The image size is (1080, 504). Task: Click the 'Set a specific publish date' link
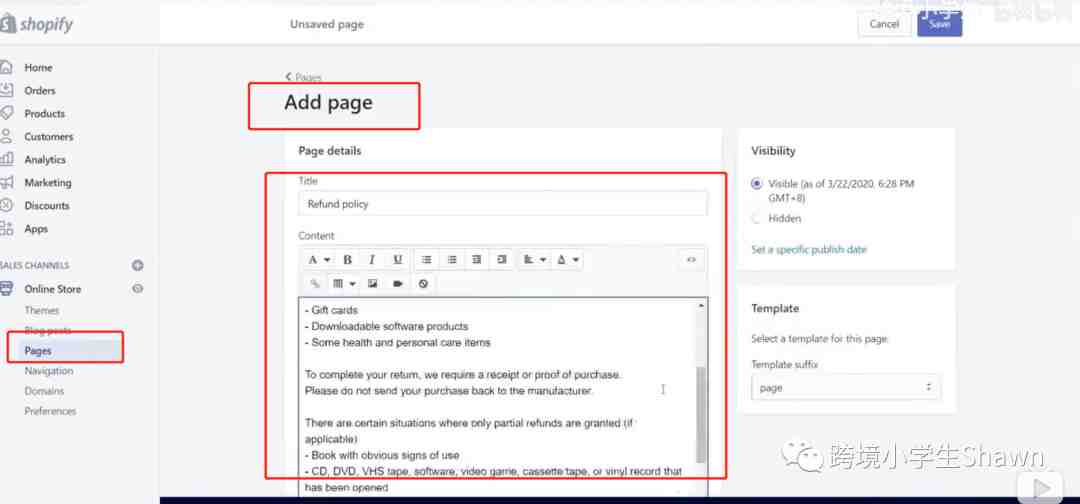(x=808, y=250)
